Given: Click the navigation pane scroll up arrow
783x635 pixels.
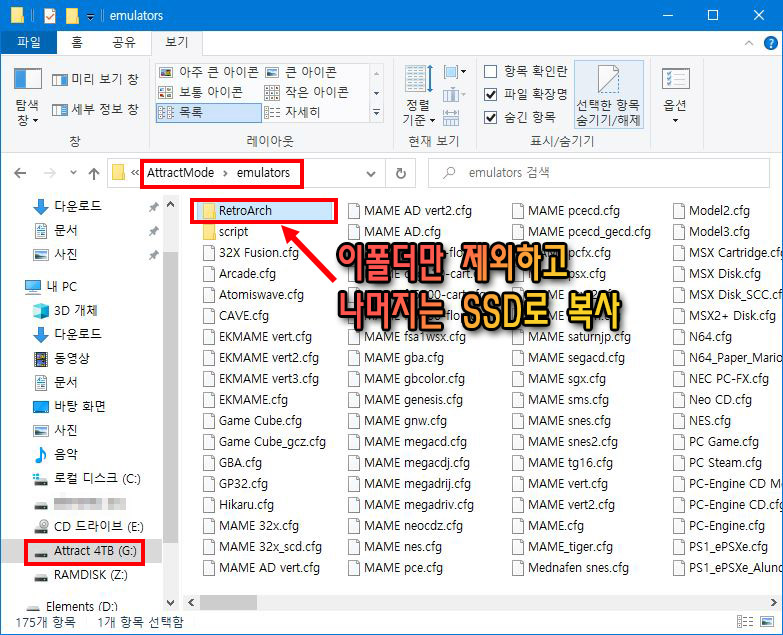Looking at the screenshot, I should pos(170,204).
